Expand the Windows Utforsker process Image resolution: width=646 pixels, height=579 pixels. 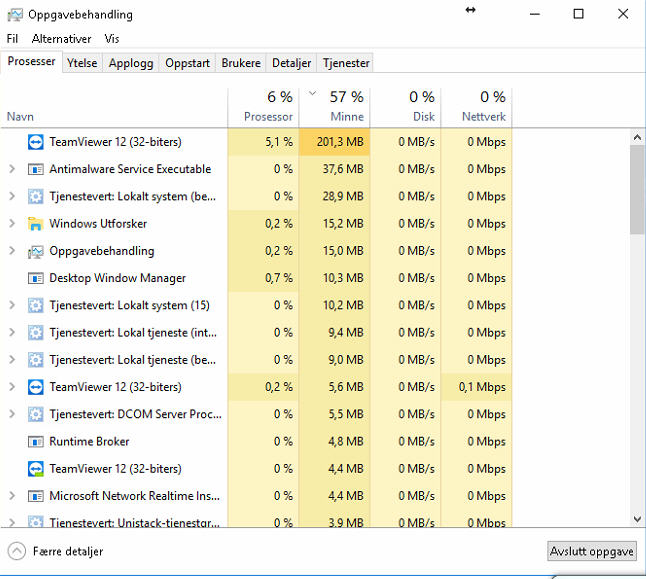[12, 223]
